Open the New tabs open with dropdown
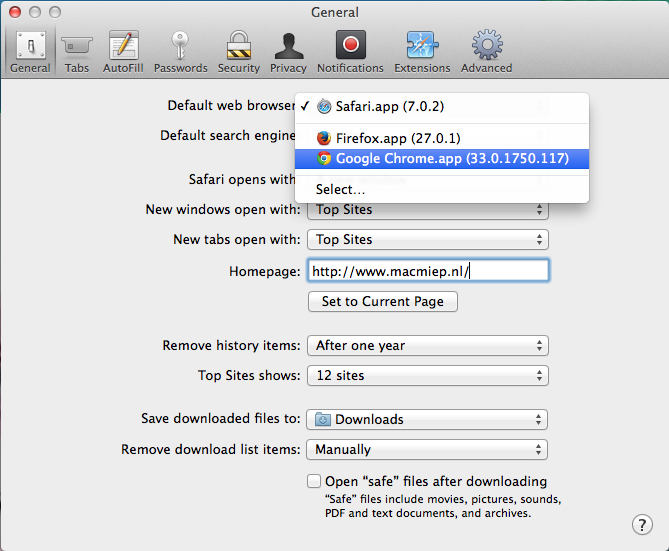The width and height of the screenshot is (669, 551). (428, 239)
